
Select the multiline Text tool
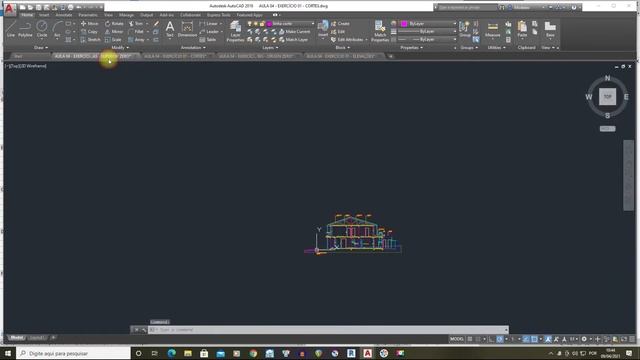pos(170,29)
